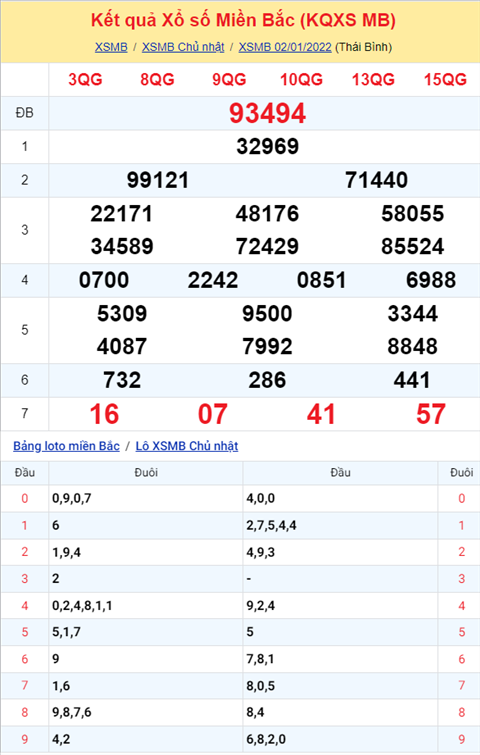Open the XSMB Chủ nhật link
The height and width of the screenshot is (755, 480).
183,47
